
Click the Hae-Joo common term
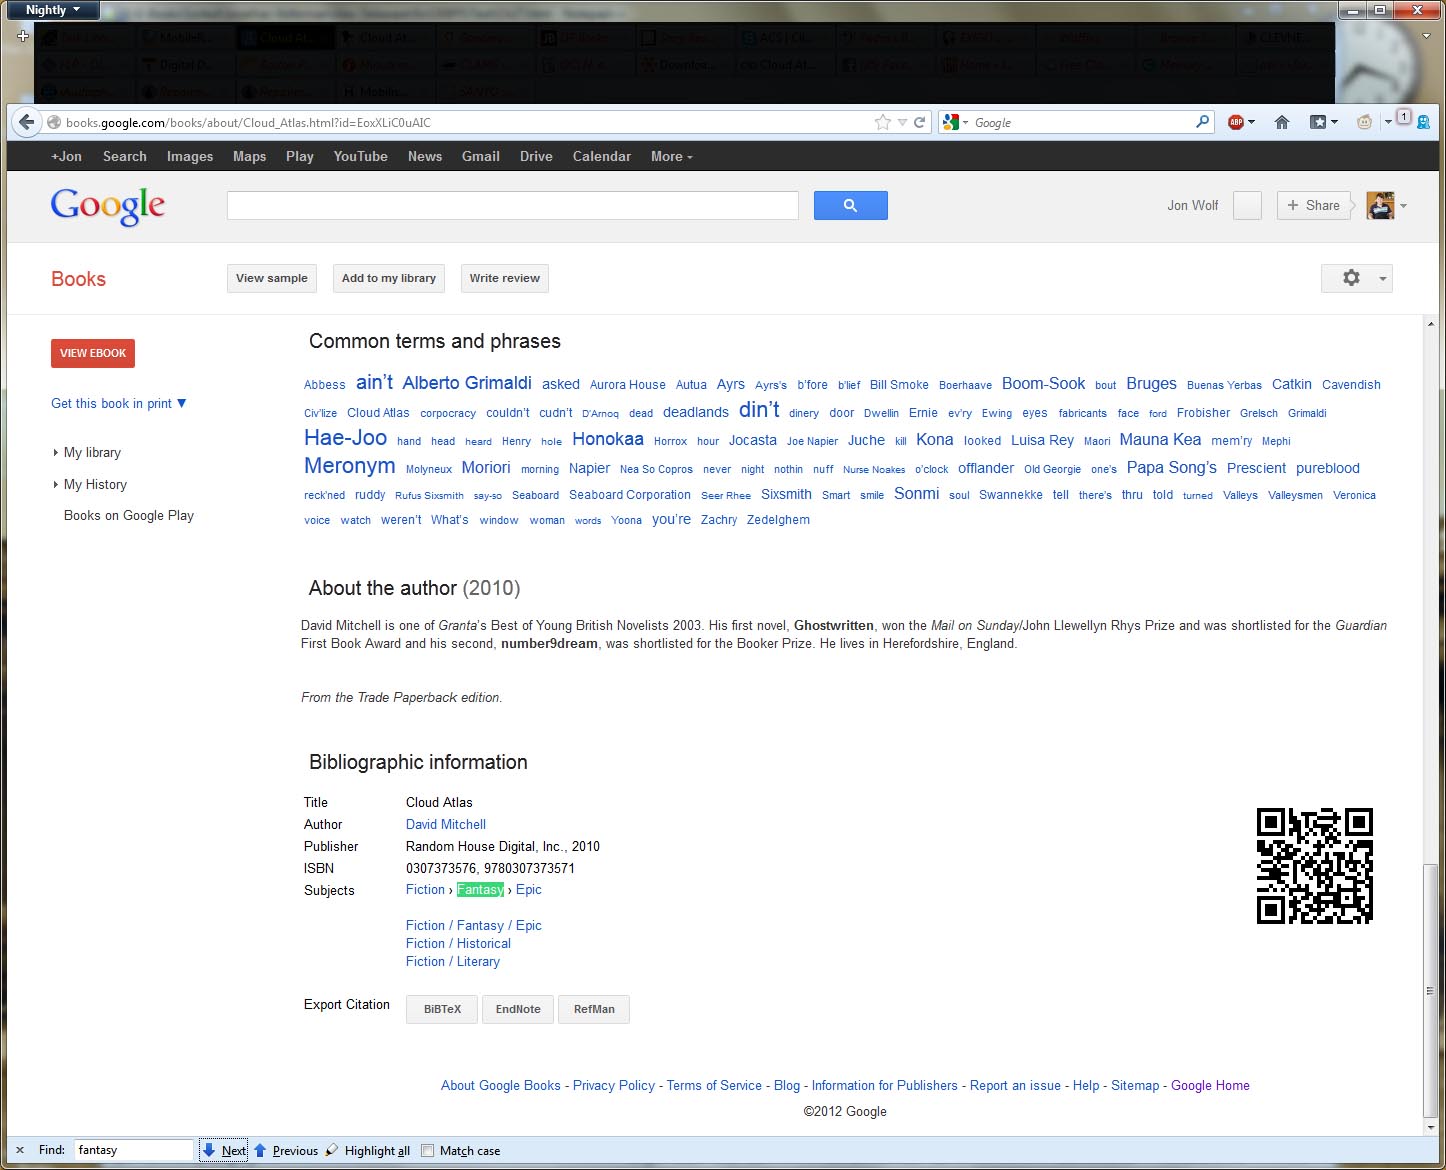(345, 438)
